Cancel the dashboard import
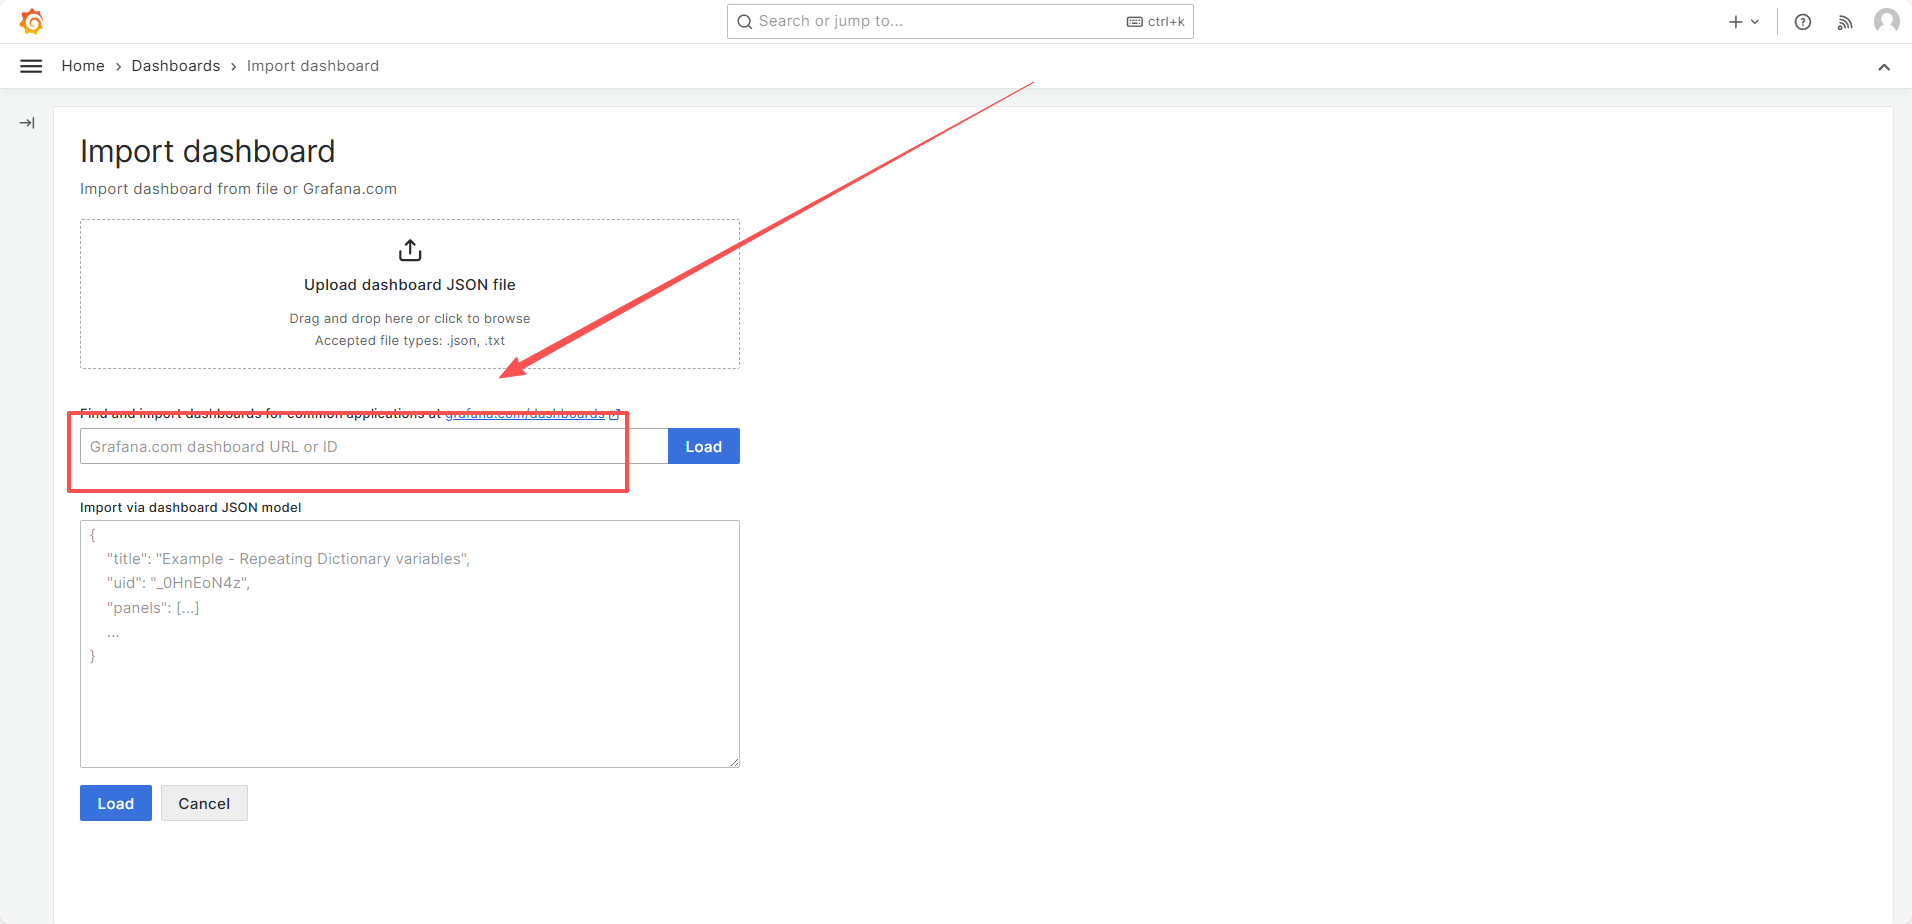Image resolution: width=1912 pixels, height=924 pixels. (x=204, y=803)
